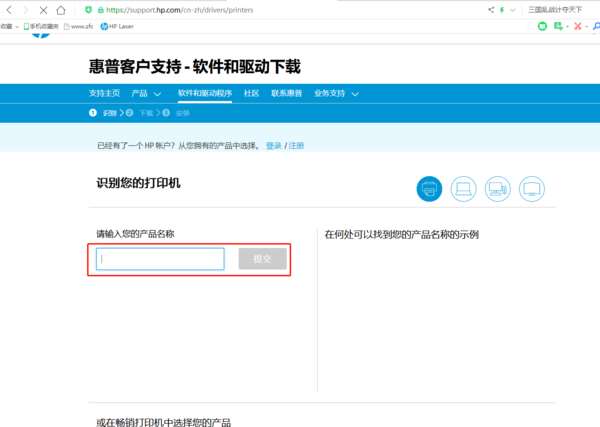Select the laptop product type icon
600x427 pixels.
[x=463, y=189]
